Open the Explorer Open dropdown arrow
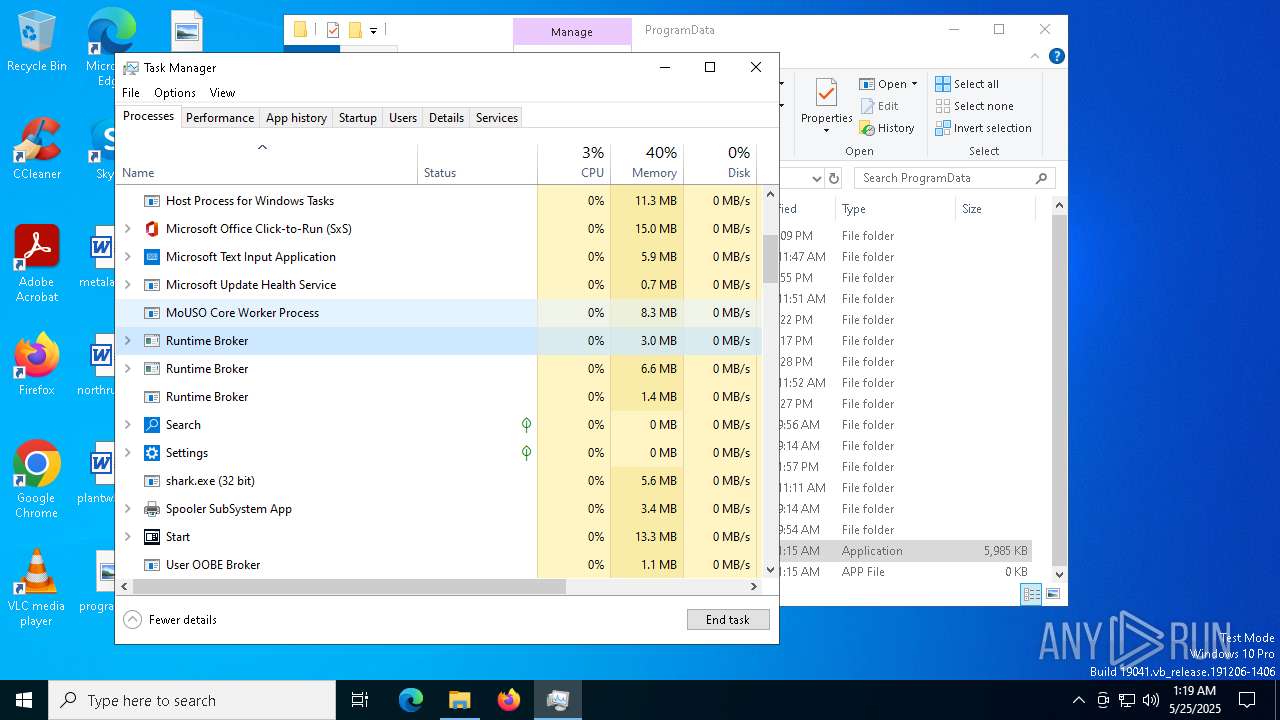 coord(914,84)
